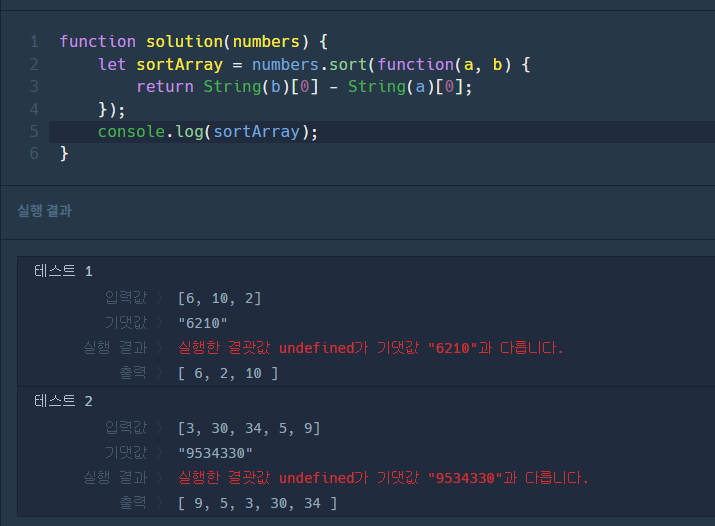Viewport: 715px width, 526px height.
Task: Click the closing brace on line 6
Action: (x=64, y=154)
